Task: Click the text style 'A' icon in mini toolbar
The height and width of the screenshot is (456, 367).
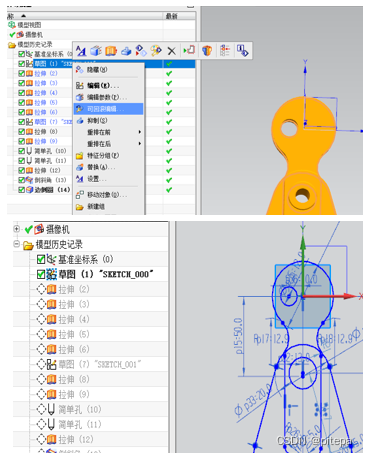Action: (81, 51)
